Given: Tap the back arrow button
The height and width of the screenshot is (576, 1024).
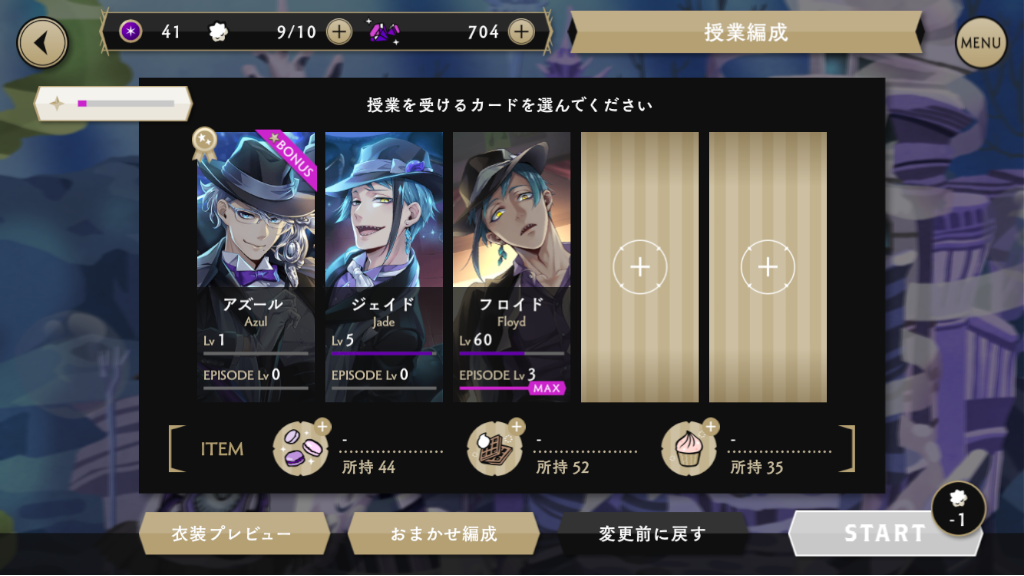Looking at the screenshot, I should coord(42,43).
